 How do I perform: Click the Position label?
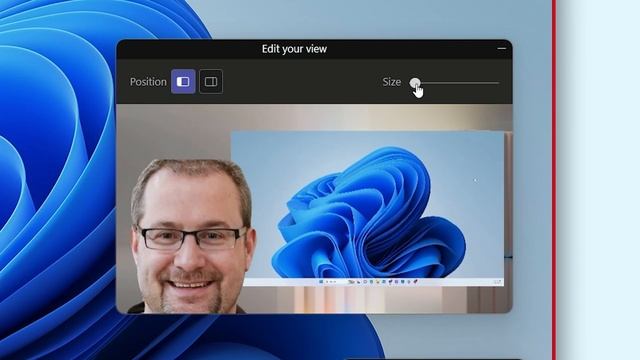coord(148,82)
